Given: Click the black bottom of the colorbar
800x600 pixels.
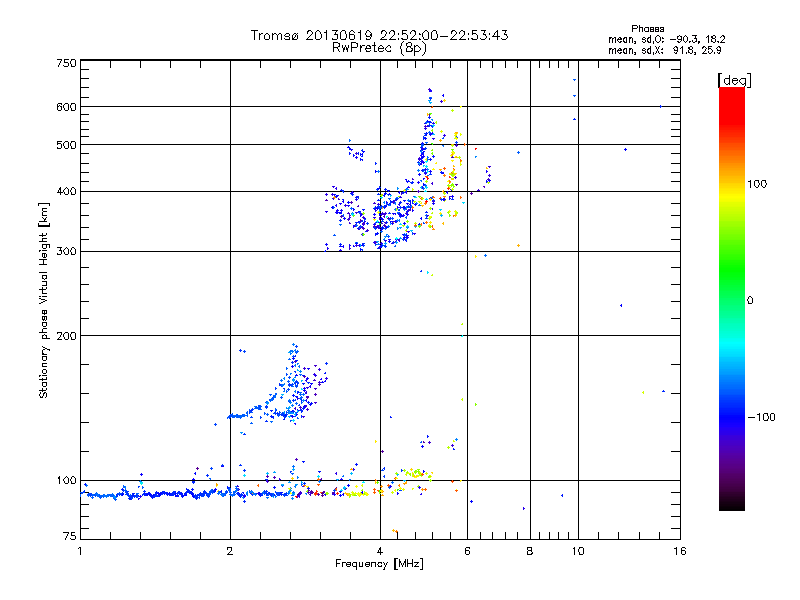Looking at the screenshot, I should coord(732,503).
